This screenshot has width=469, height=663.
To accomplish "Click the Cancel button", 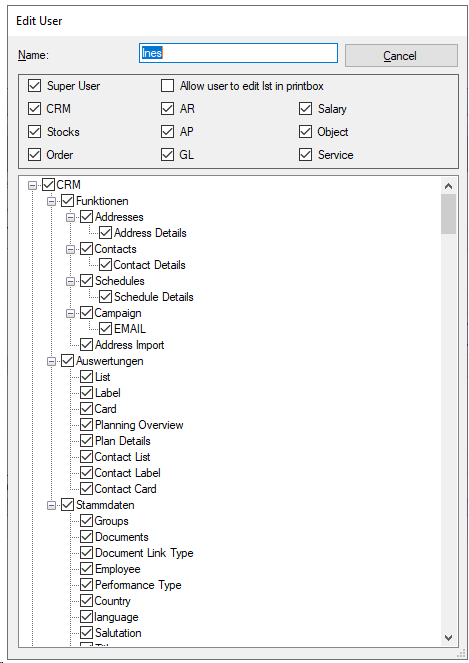I will pyautogui.click(x=401, y=55).
